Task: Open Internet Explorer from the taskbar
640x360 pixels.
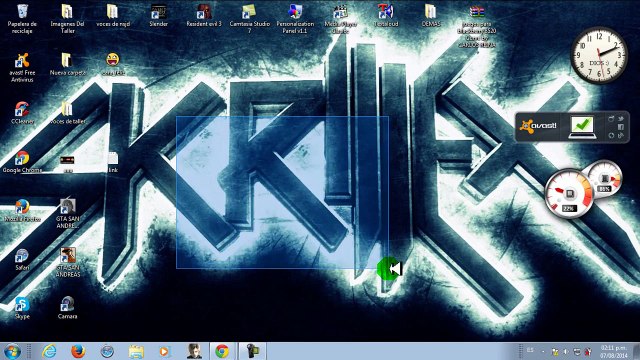Action: point(49,351)
